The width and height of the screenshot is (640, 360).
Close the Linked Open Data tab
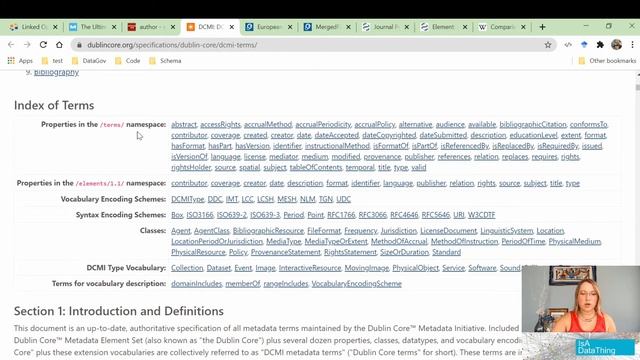pos(55,27)
